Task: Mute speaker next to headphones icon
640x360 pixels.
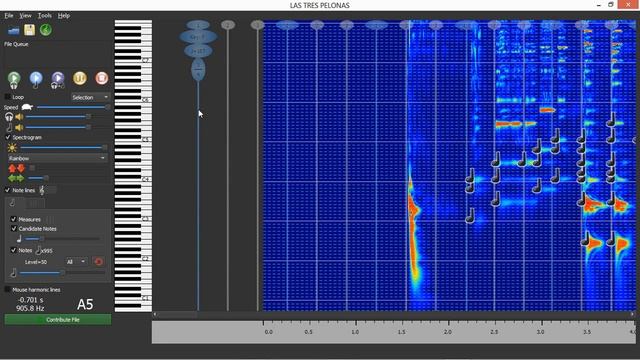Action: (x=19, y=117)
